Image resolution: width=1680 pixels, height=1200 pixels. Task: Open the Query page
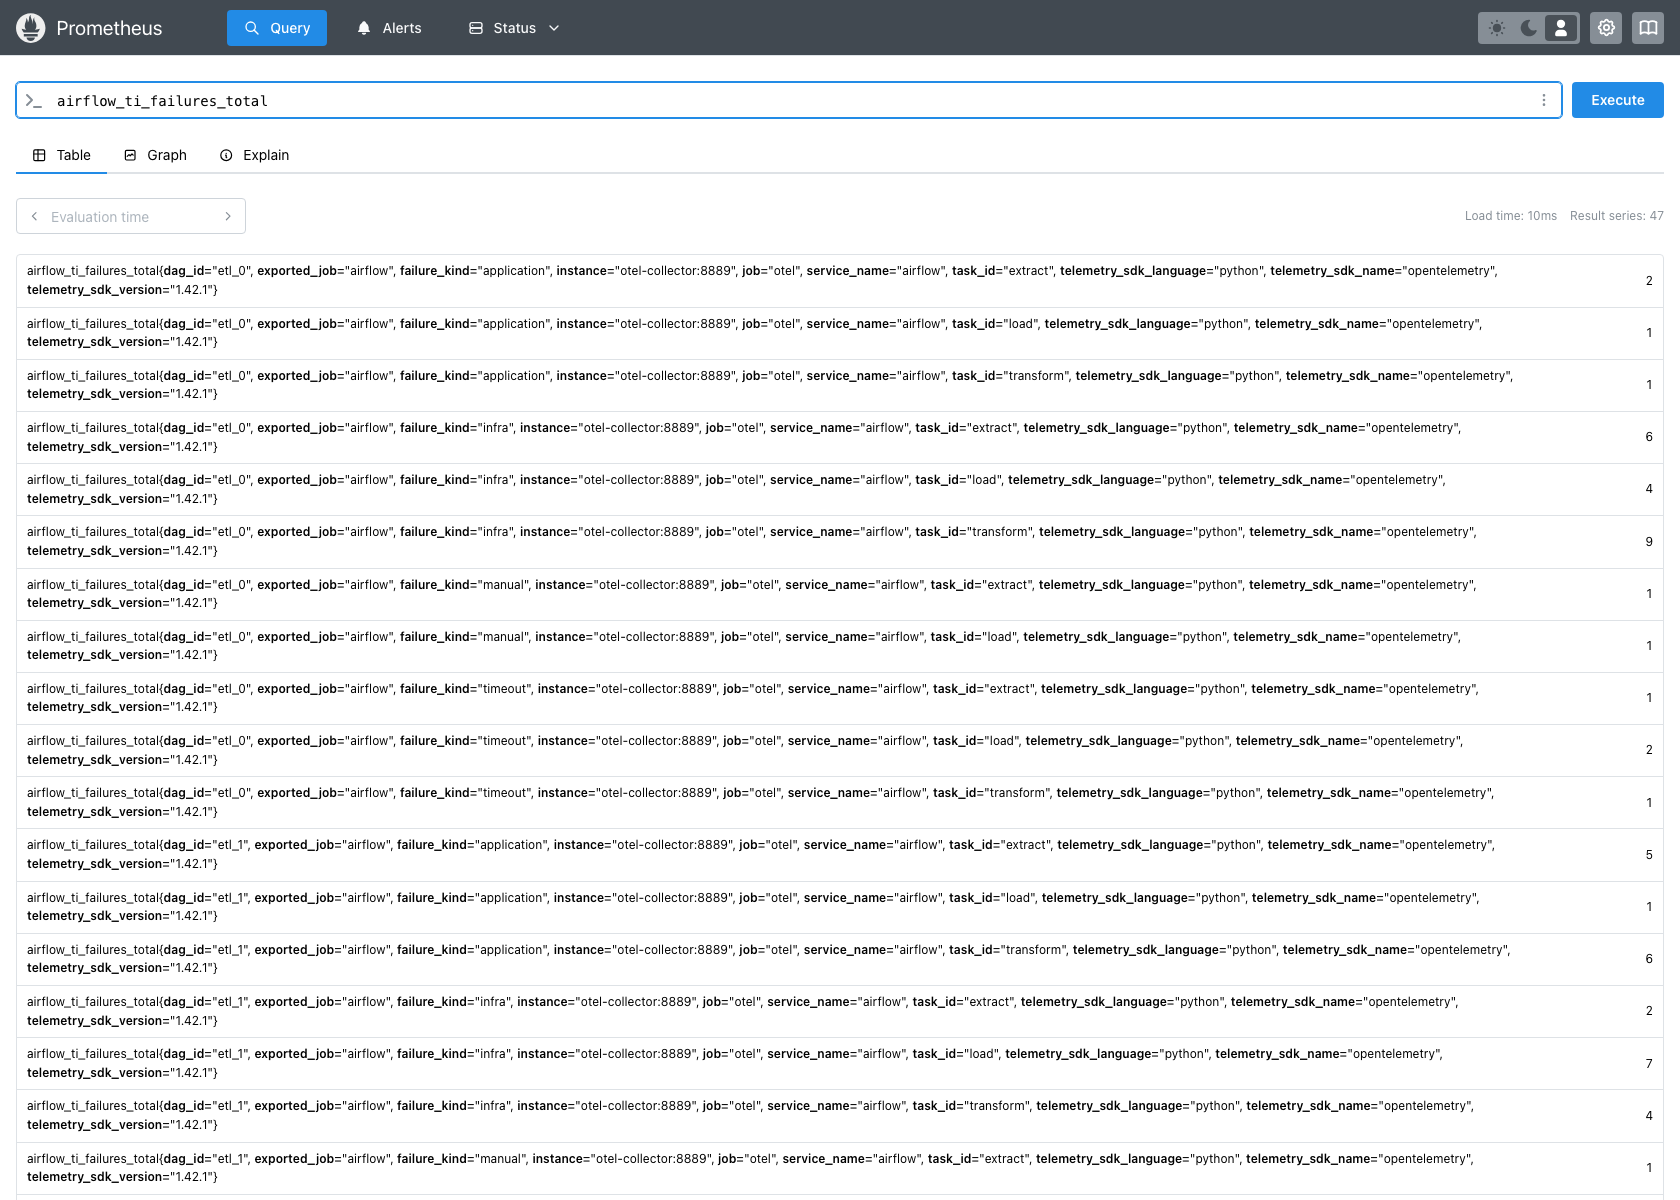[277, 28]
